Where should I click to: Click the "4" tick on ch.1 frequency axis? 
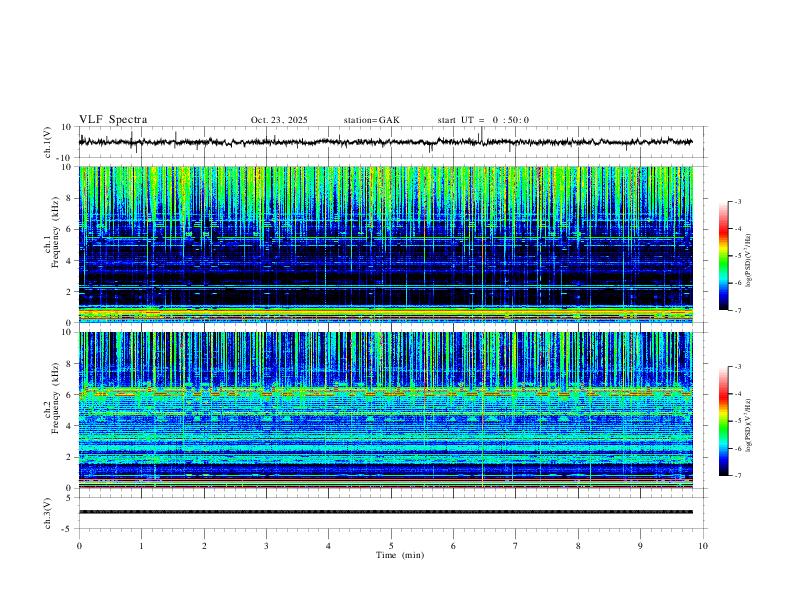click(69, 261)
